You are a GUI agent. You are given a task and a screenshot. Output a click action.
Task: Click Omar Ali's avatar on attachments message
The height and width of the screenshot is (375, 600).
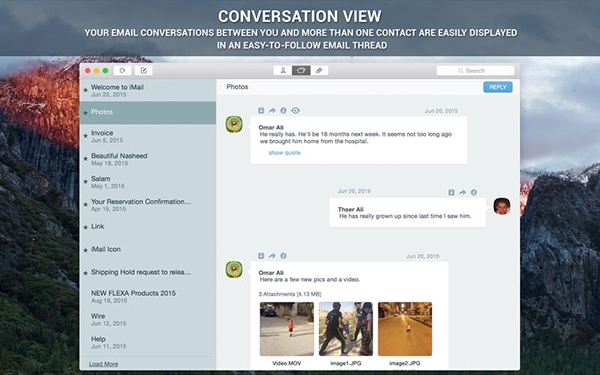(234, 270)
